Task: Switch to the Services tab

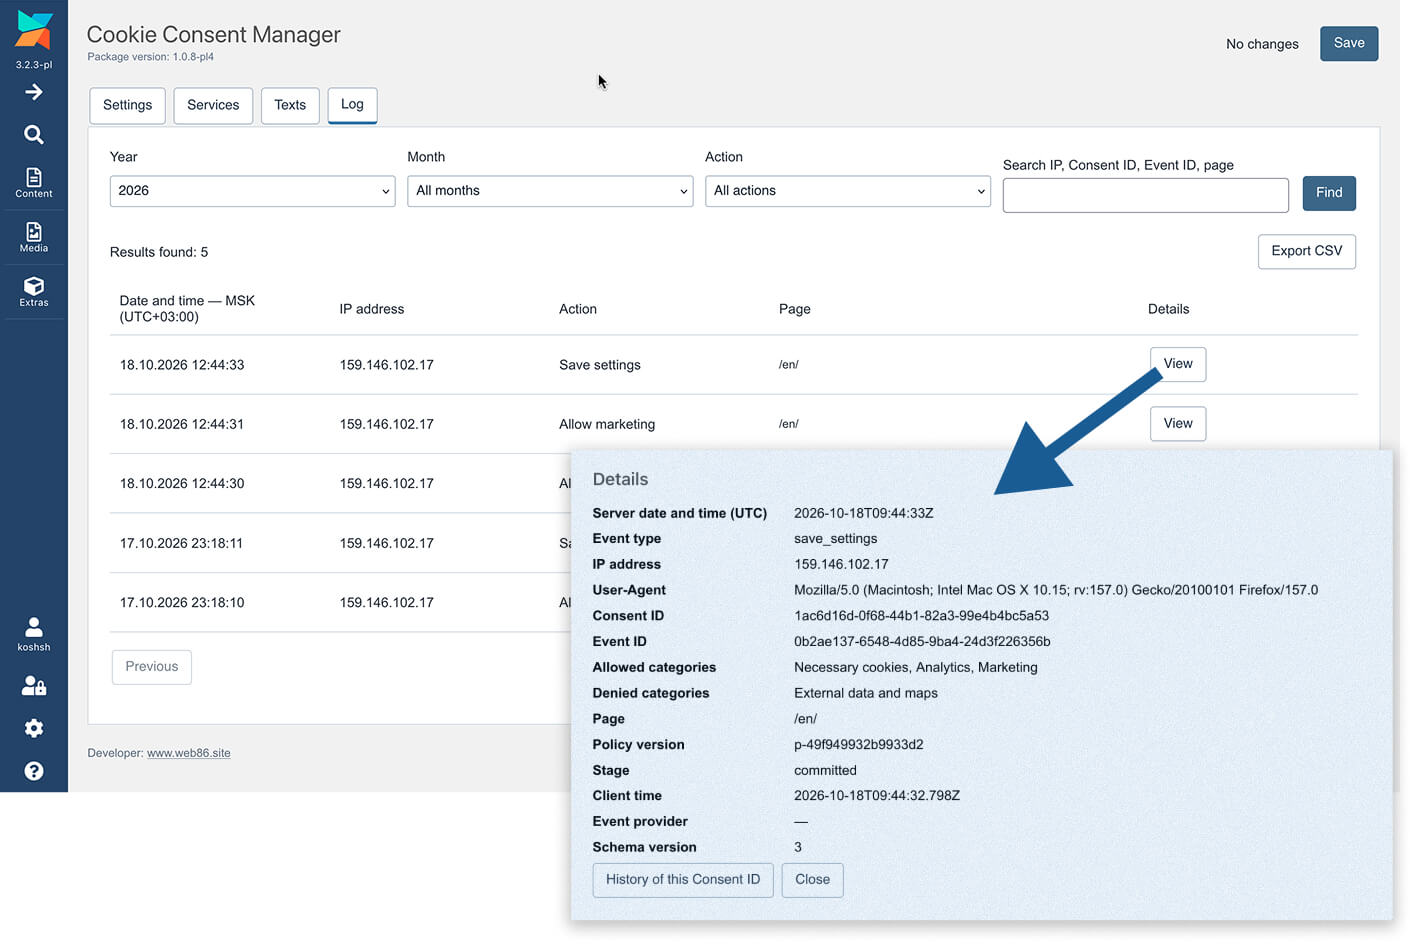Action: pos(213,105)
